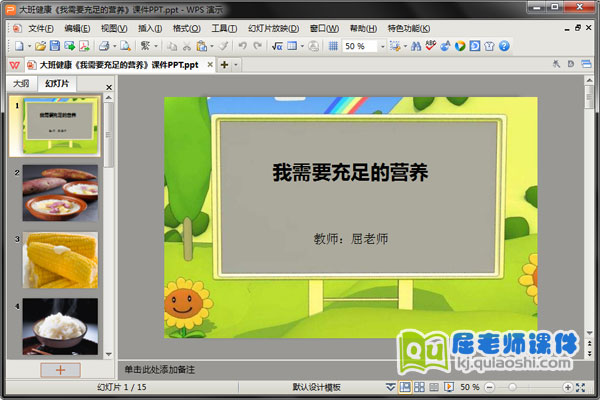The height and width of the screenshot is (400, 600).
Task: Select slide 4 rice bowl thumbnail
Action: point(60,327)
